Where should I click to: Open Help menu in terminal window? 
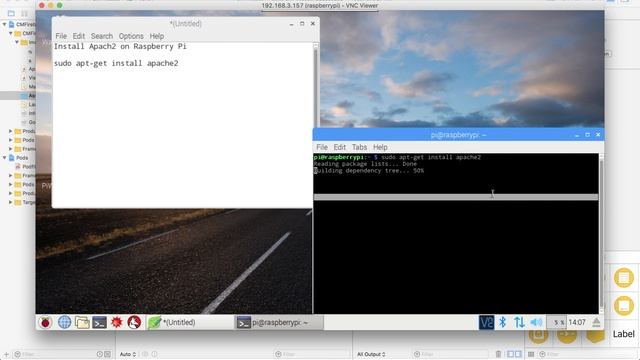[380, 147]
